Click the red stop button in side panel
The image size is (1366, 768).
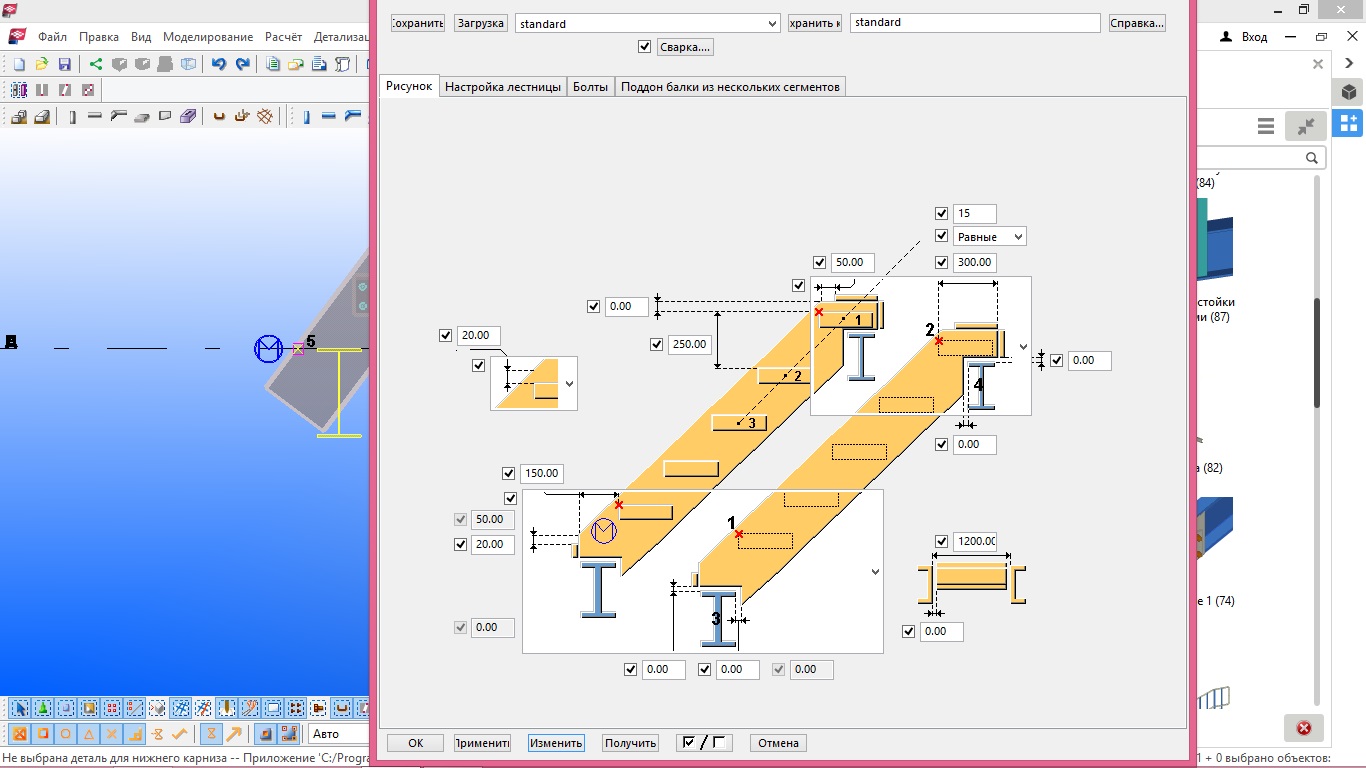(1303, 728)
